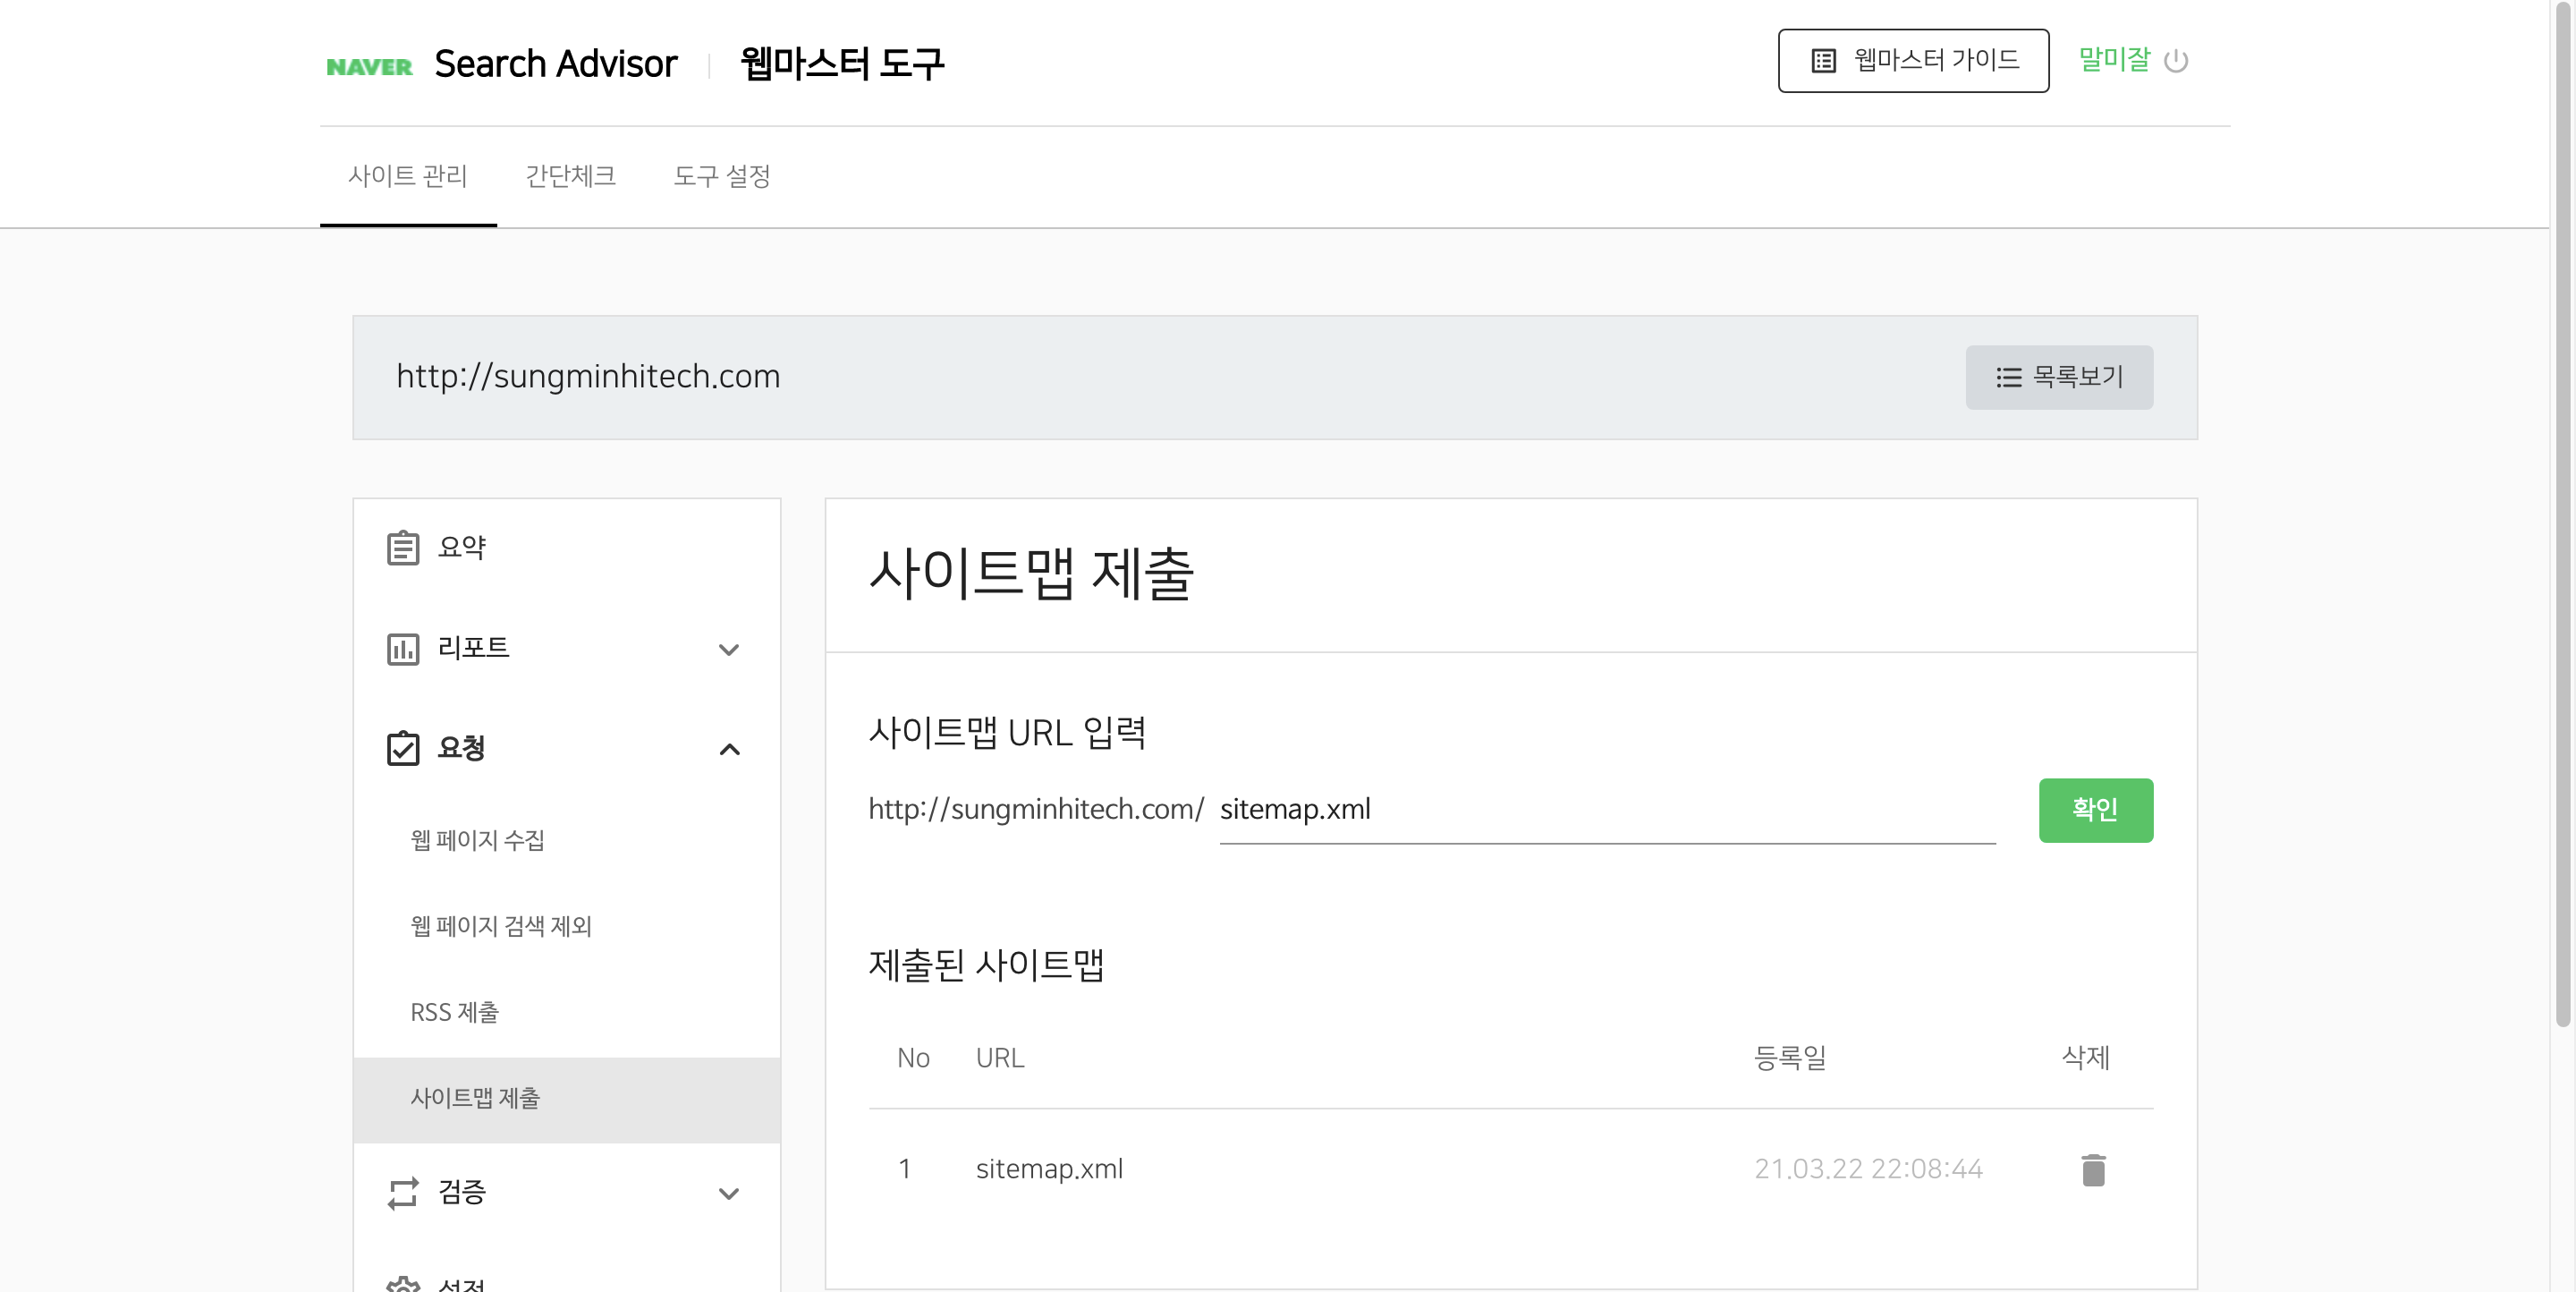Screen dimensions: 2576x1292
Task: Expand the 리포트 menu chevron
Action: click(x=729, y=649)
